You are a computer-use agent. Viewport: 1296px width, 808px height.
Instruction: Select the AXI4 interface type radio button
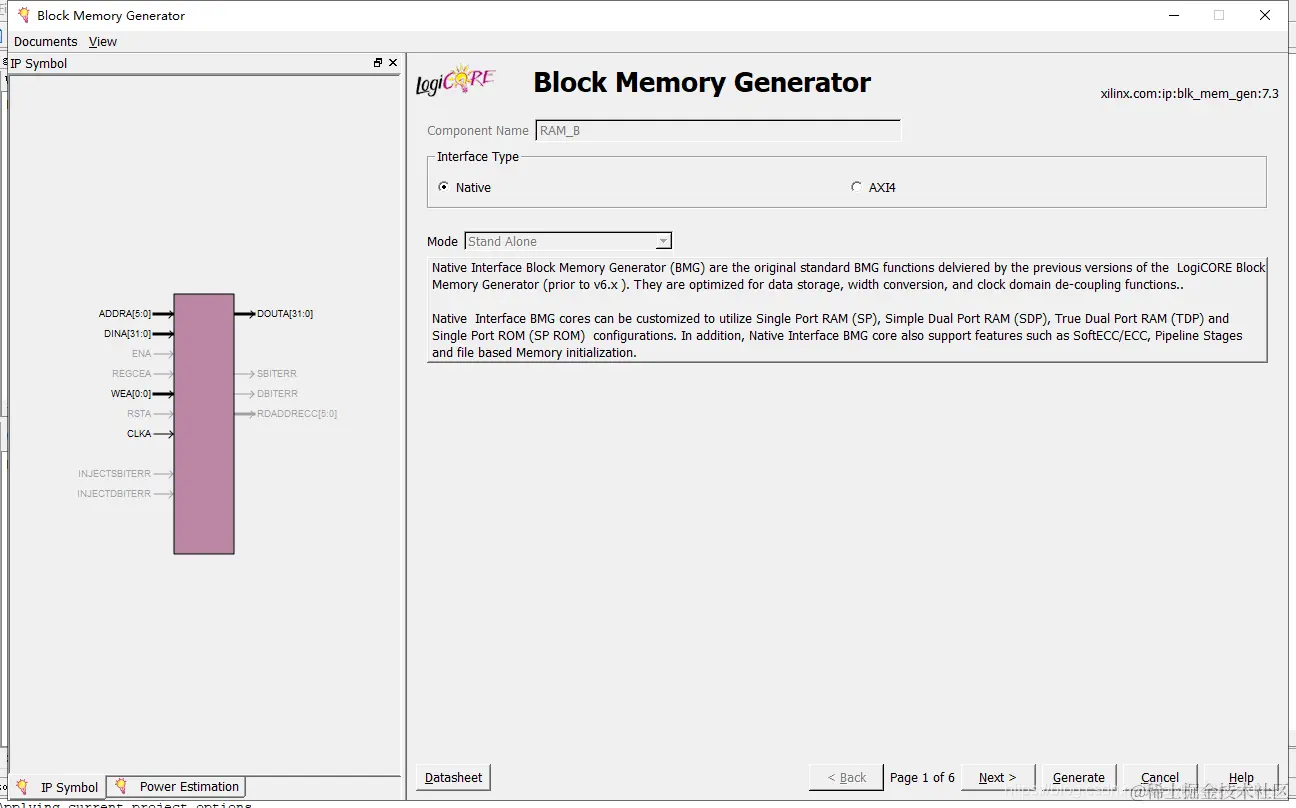point(856,187)
